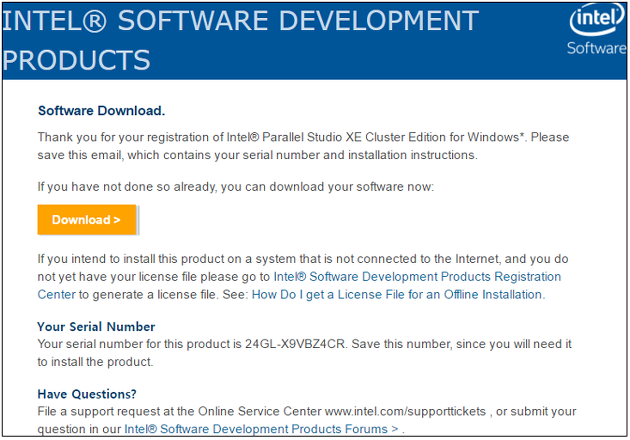This screenshot has height=440, width=630.
Task: Click the Software Download heading
Action: (x=101, y=111)
